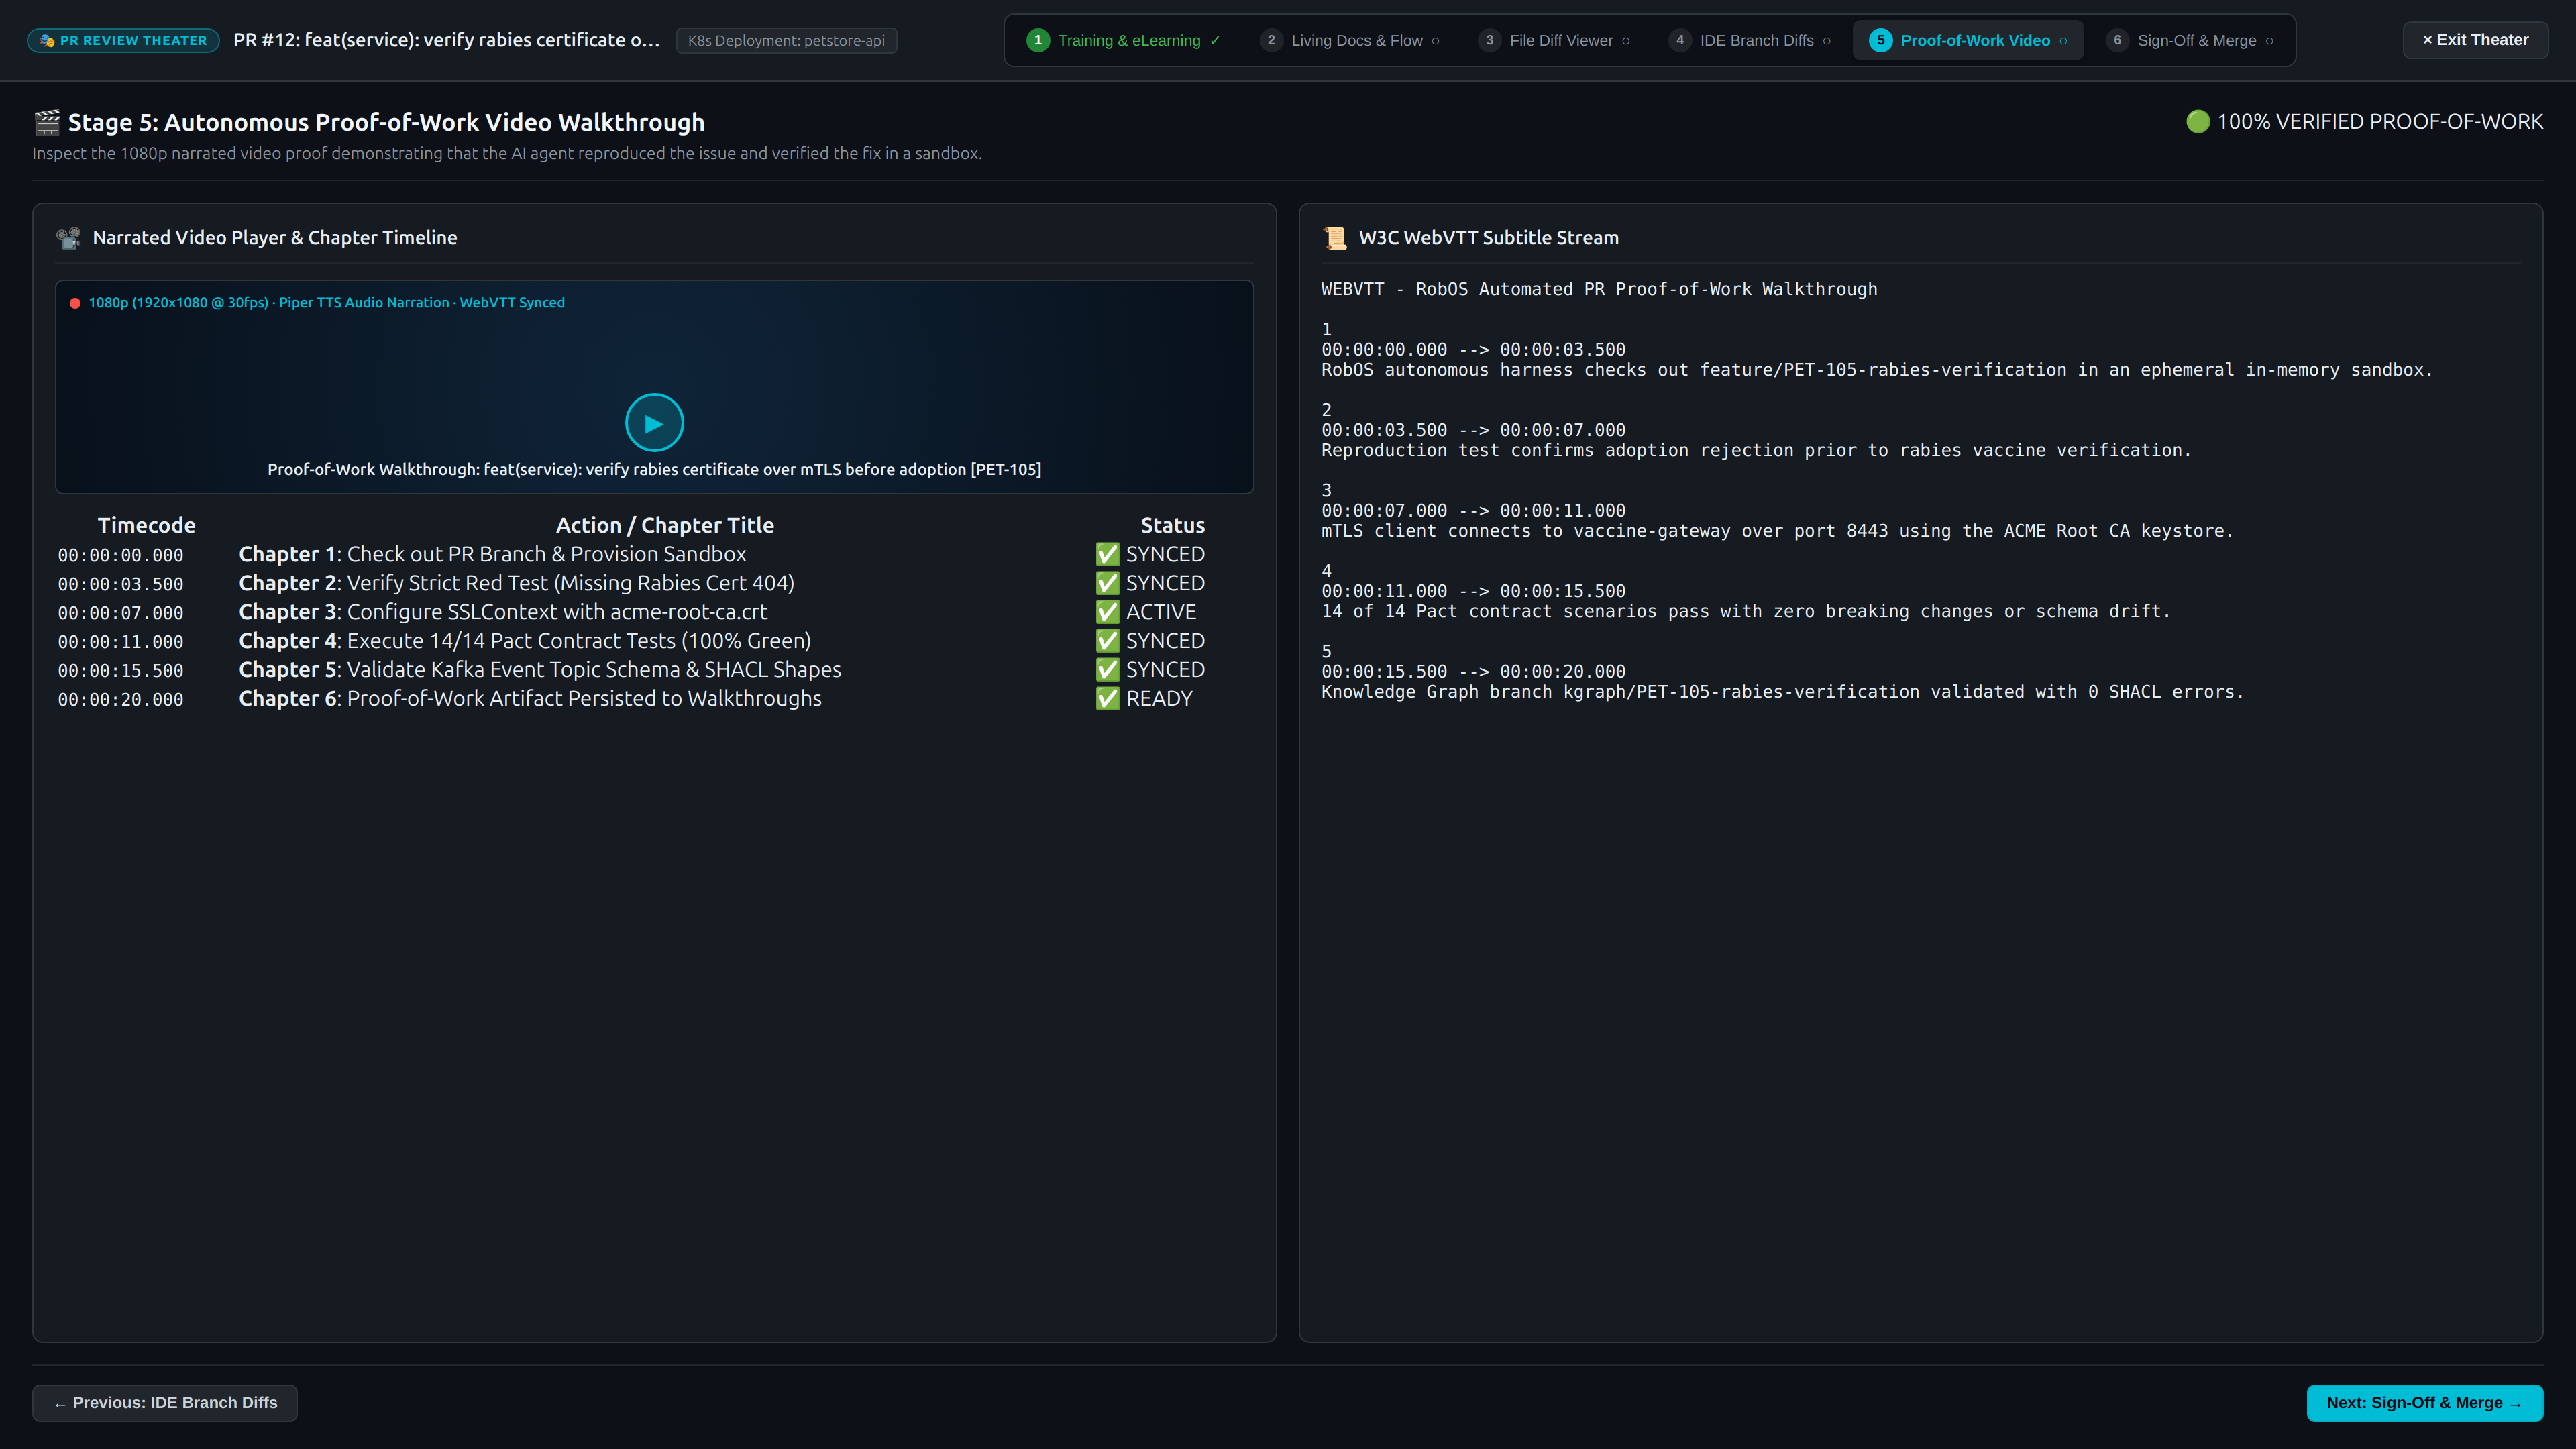Jump to timecode 00:00:20.000
Viewport: 2576px width, 1449px height.
pyautogui.click(x=120, y=700)
